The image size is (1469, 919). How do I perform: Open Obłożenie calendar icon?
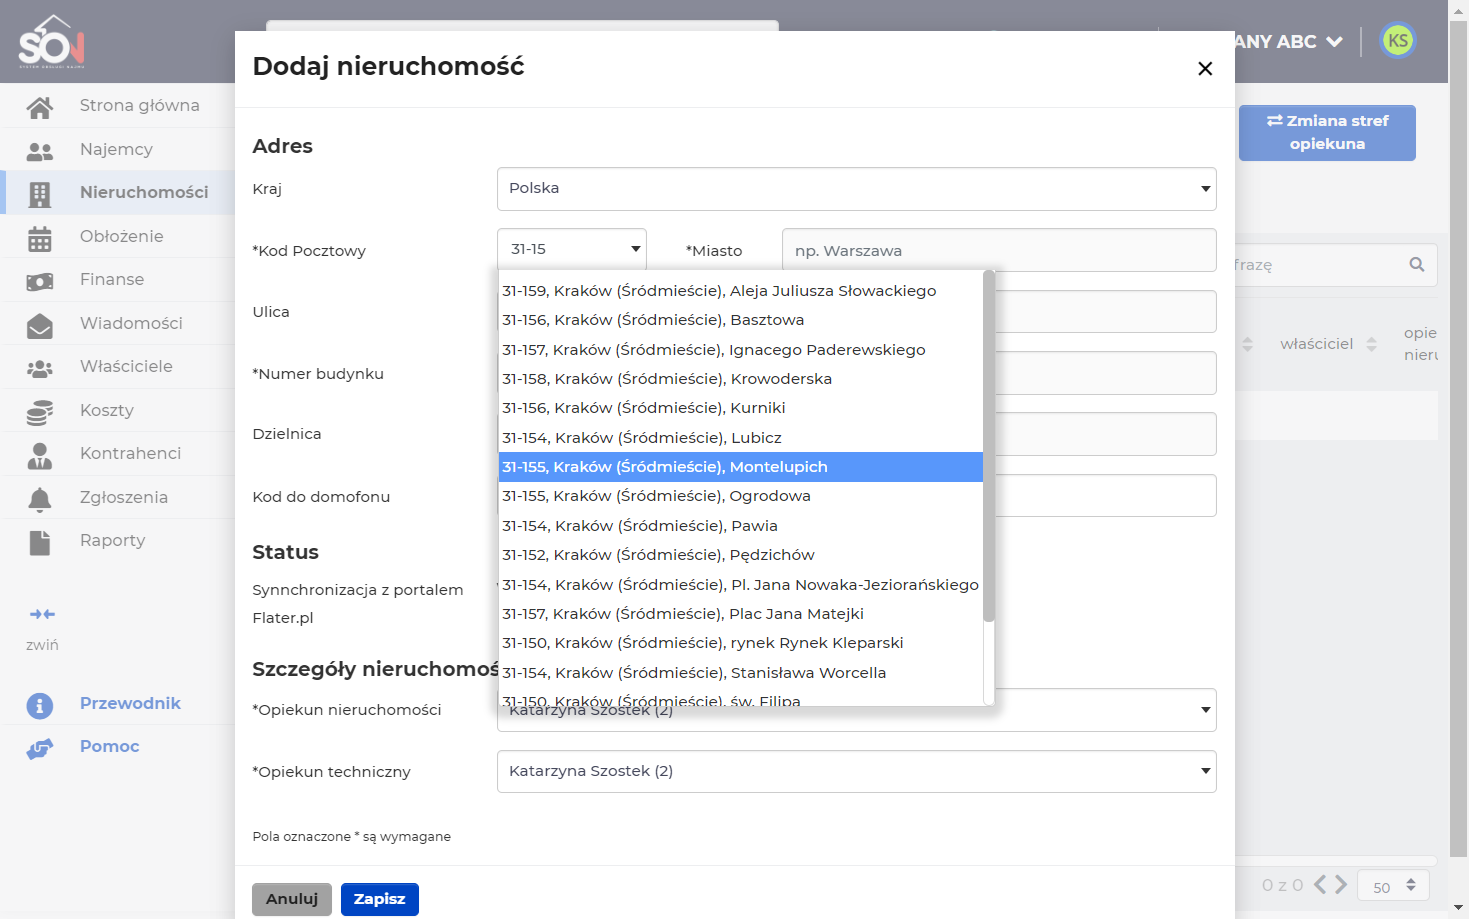[x=40, y=238]
